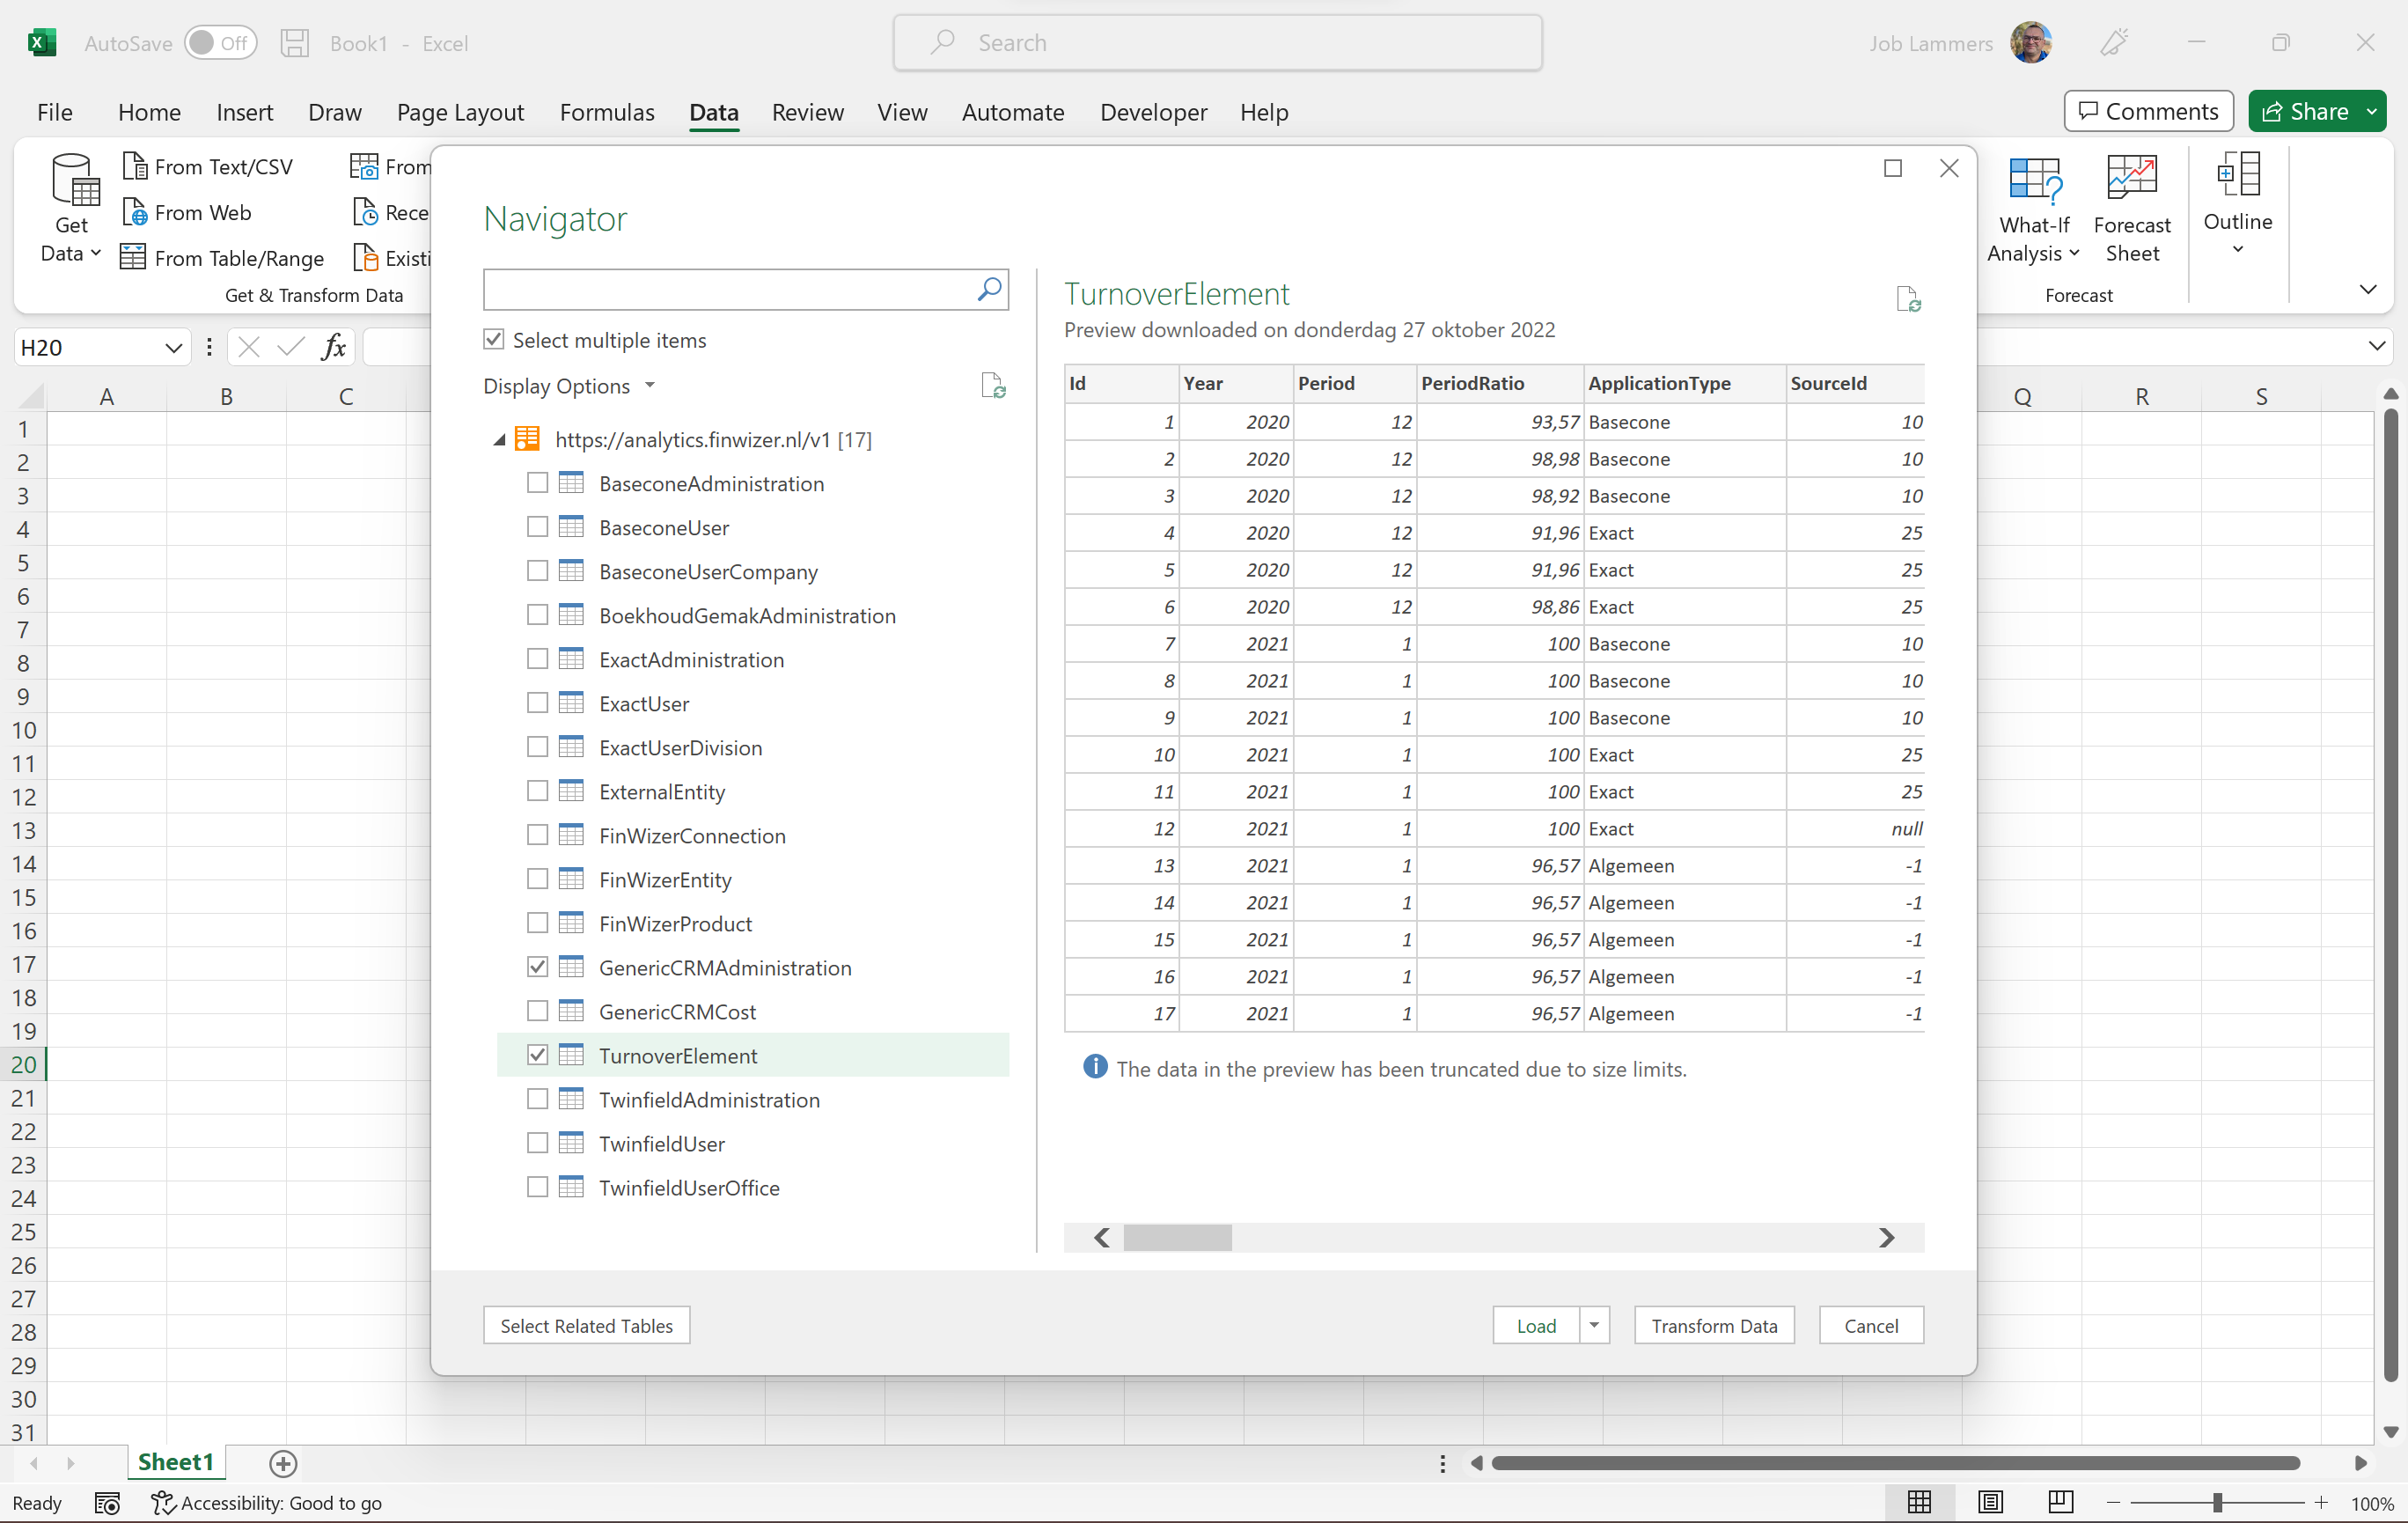
Task: Toggle AutoSave switch
Action: tap(220, 43)
